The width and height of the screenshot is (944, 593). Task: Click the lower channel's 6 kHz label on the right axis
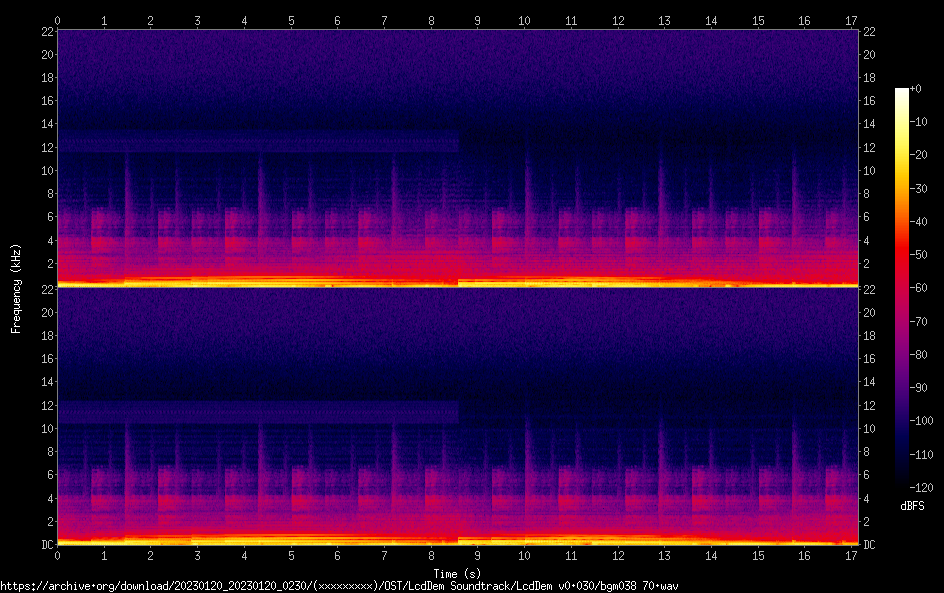click(867, 475)
